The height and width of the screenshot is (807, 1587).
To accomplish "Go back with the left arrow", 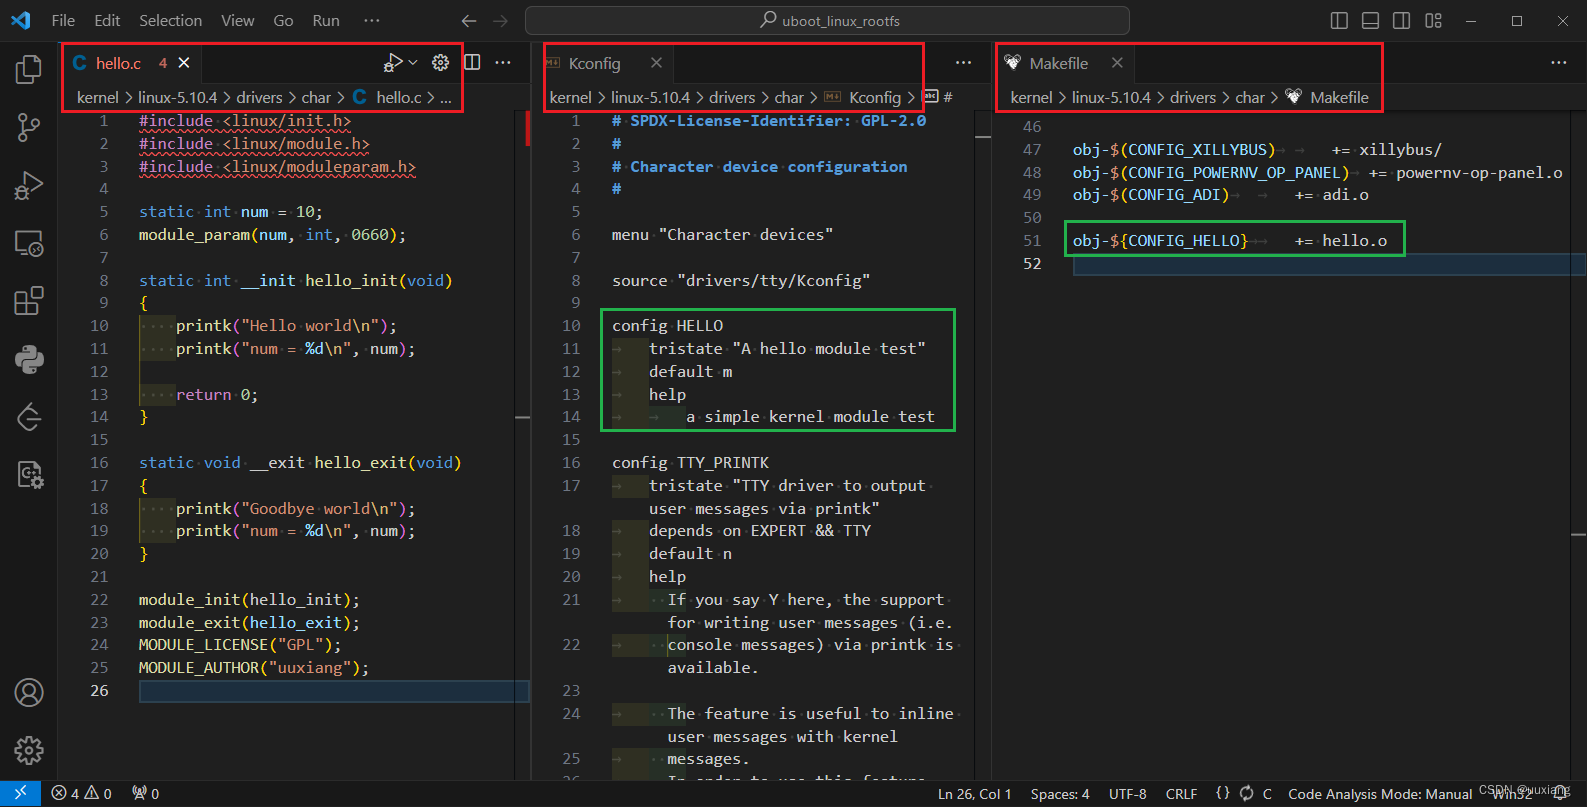I will click(x=469, y=20).
